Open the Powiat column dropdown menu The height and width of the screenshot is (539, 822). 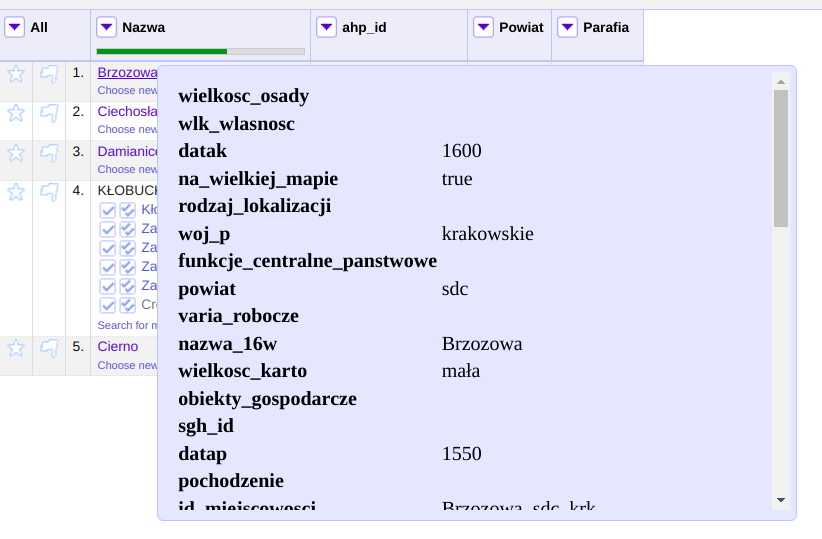[483, 27]
